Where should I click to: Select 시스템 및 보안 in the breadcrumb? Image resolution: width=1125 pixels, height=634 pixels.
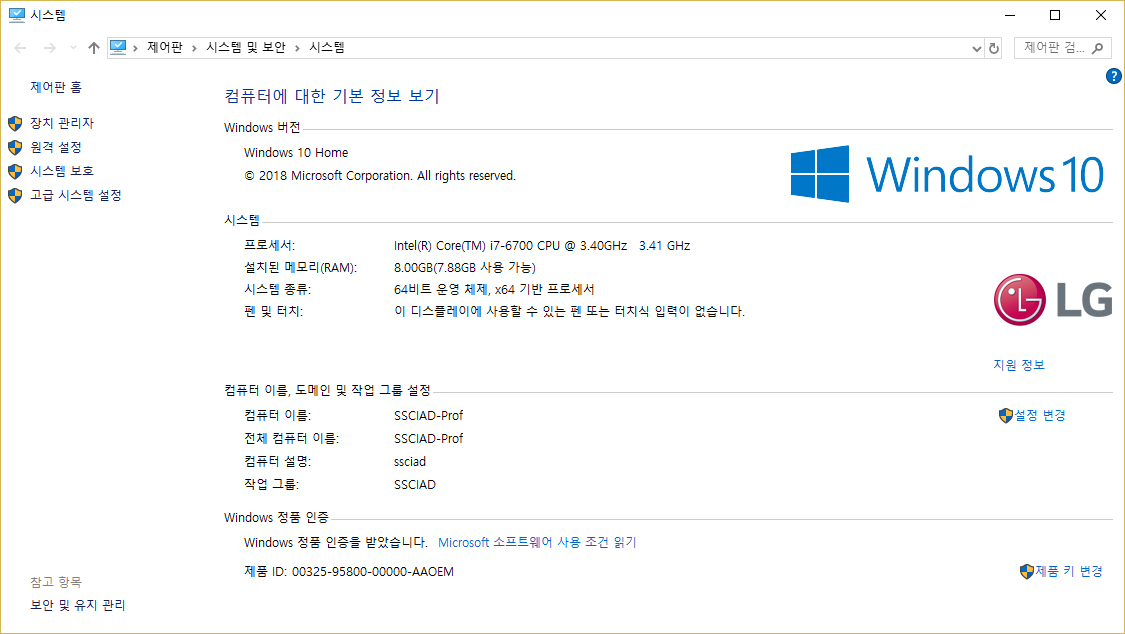click(x=245, y=48)
